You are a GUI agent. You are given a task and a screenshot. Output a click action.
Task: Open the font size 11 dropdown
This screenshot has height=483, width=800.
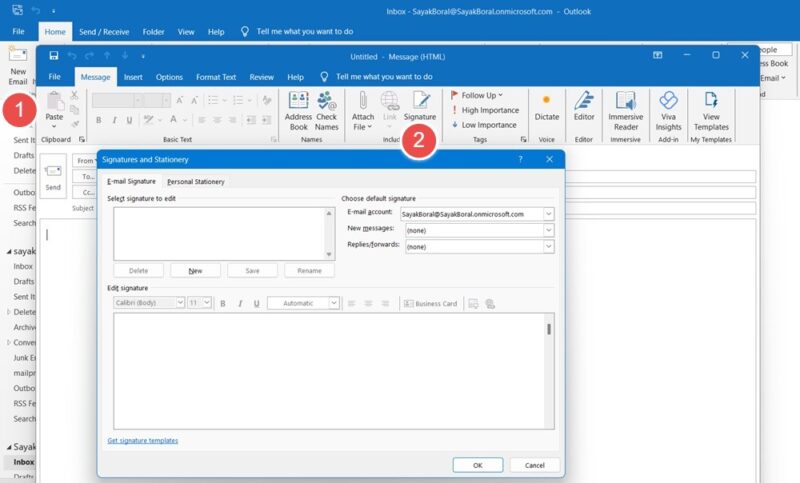tap(207, 302)
